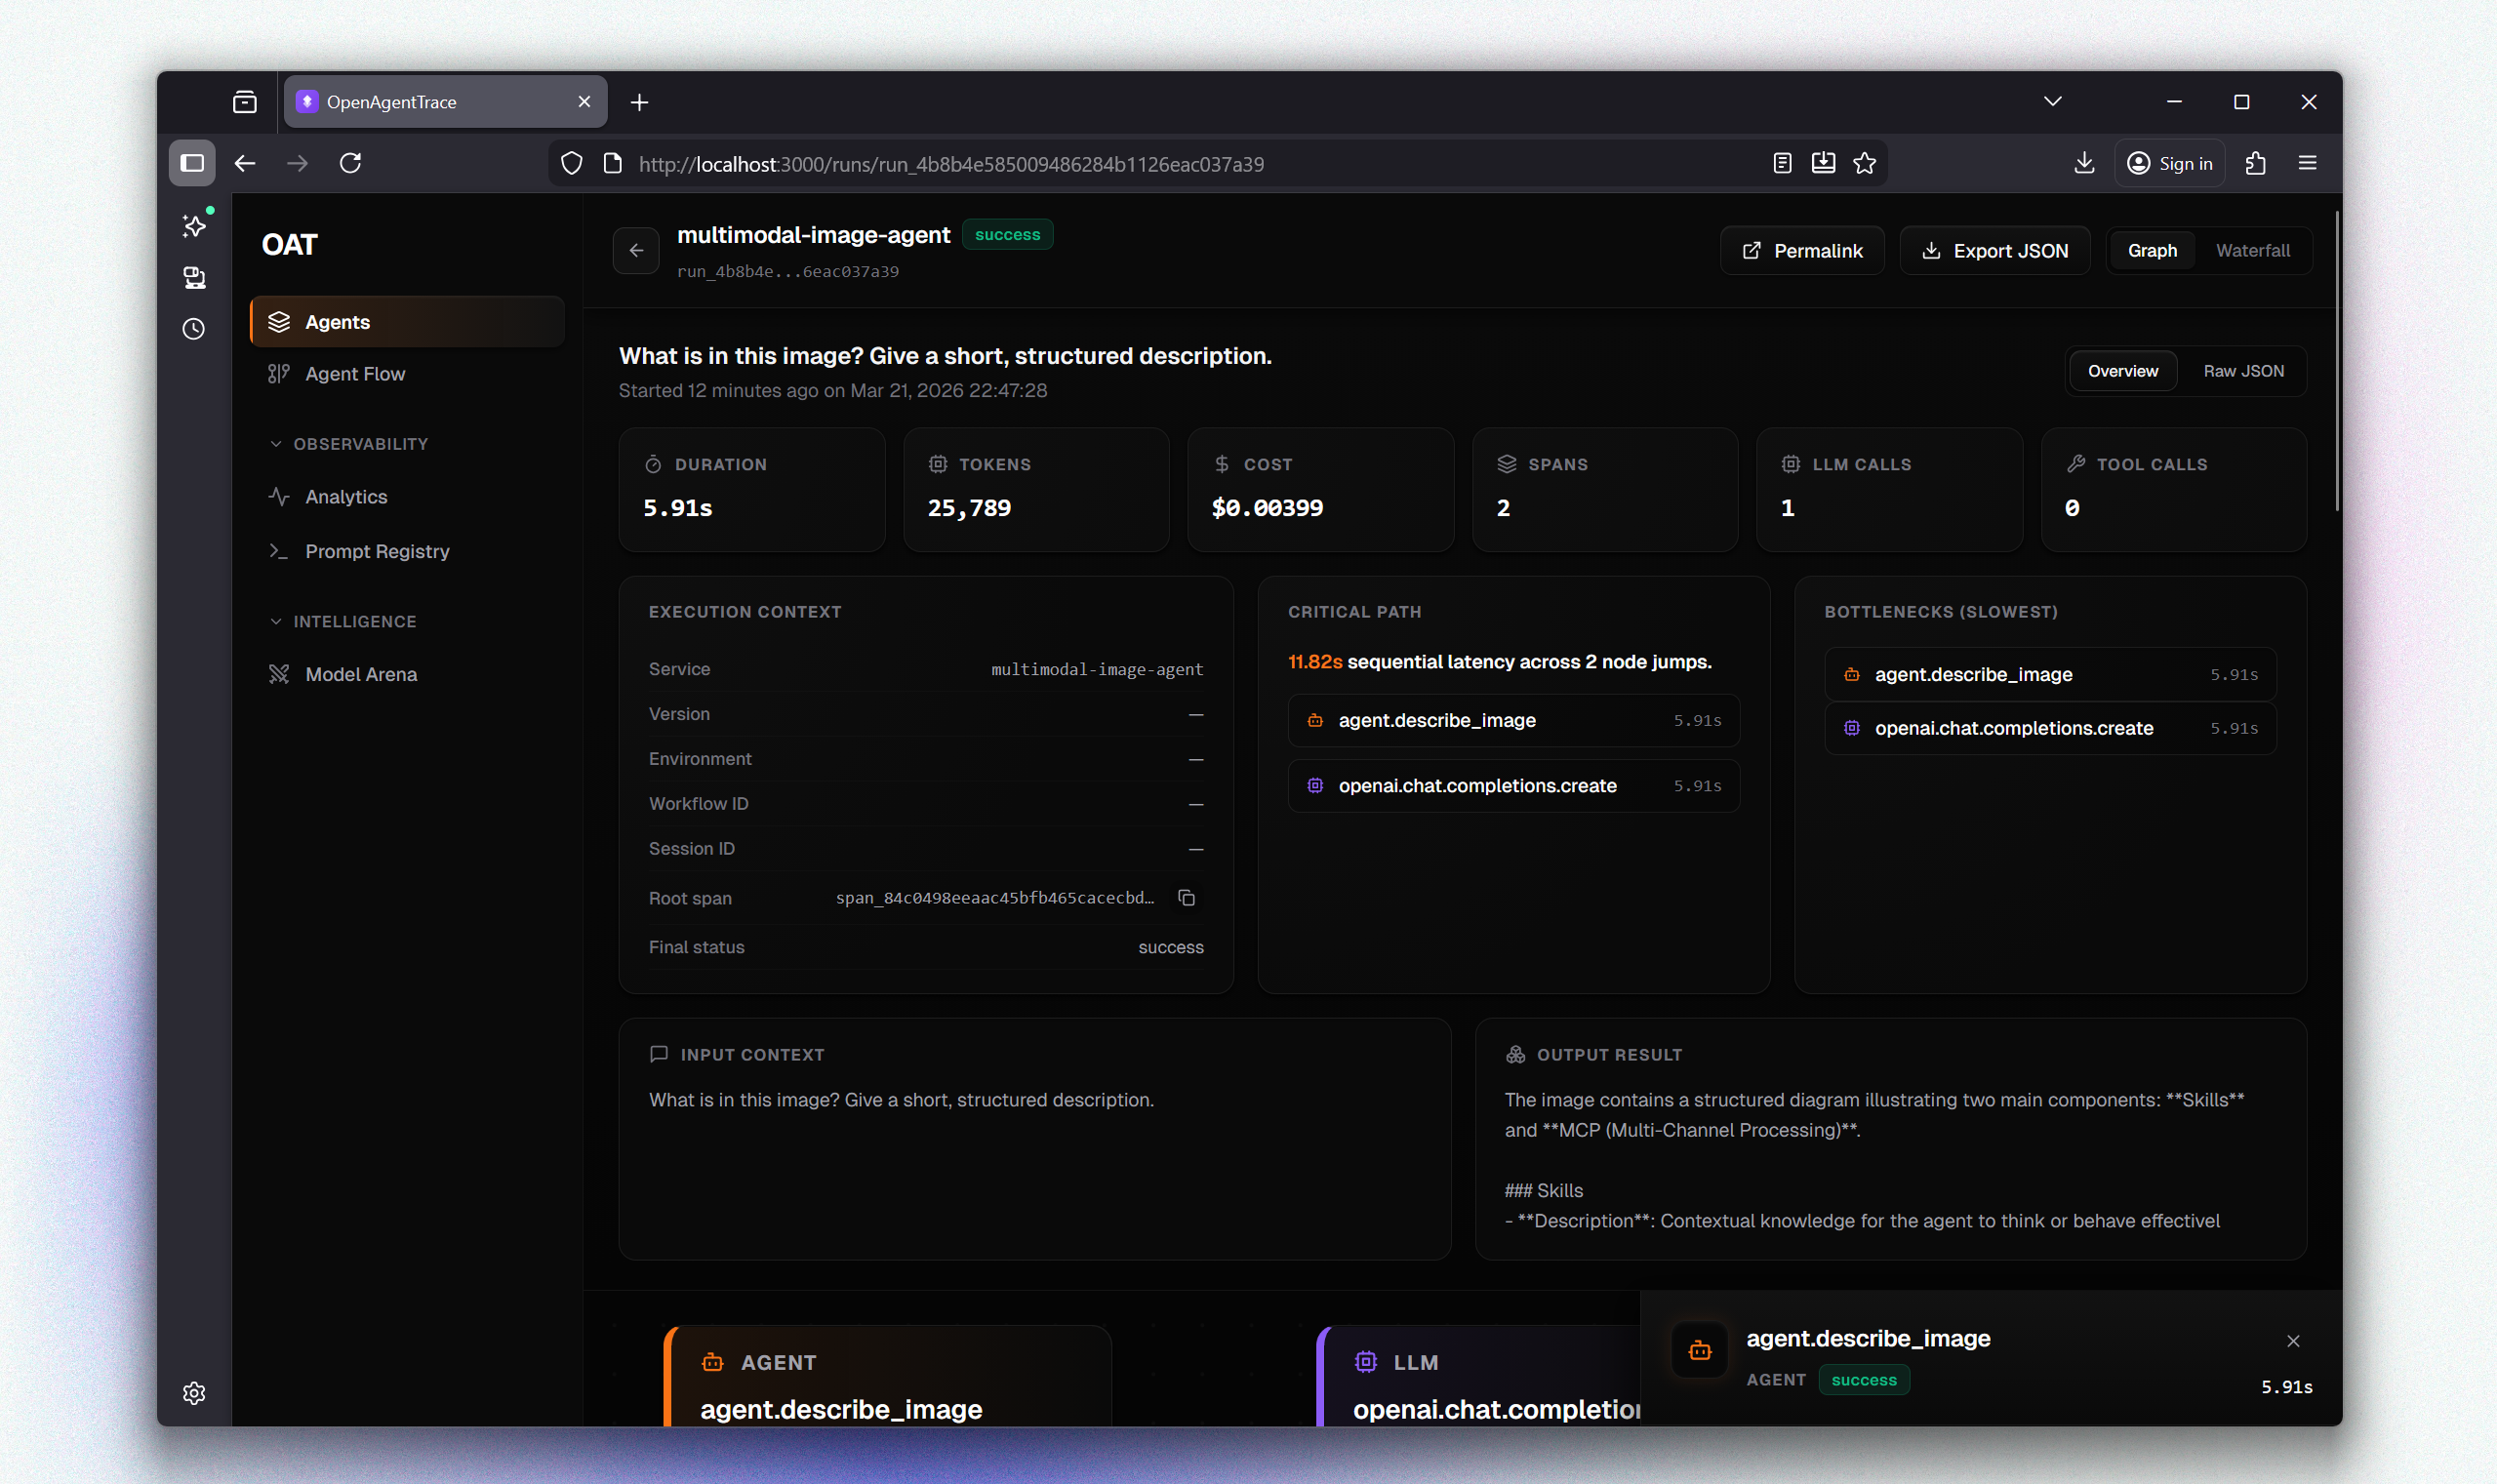Screen dimensions: 2497x1484
Task: Copy the root span ID
Action: 1186,897
